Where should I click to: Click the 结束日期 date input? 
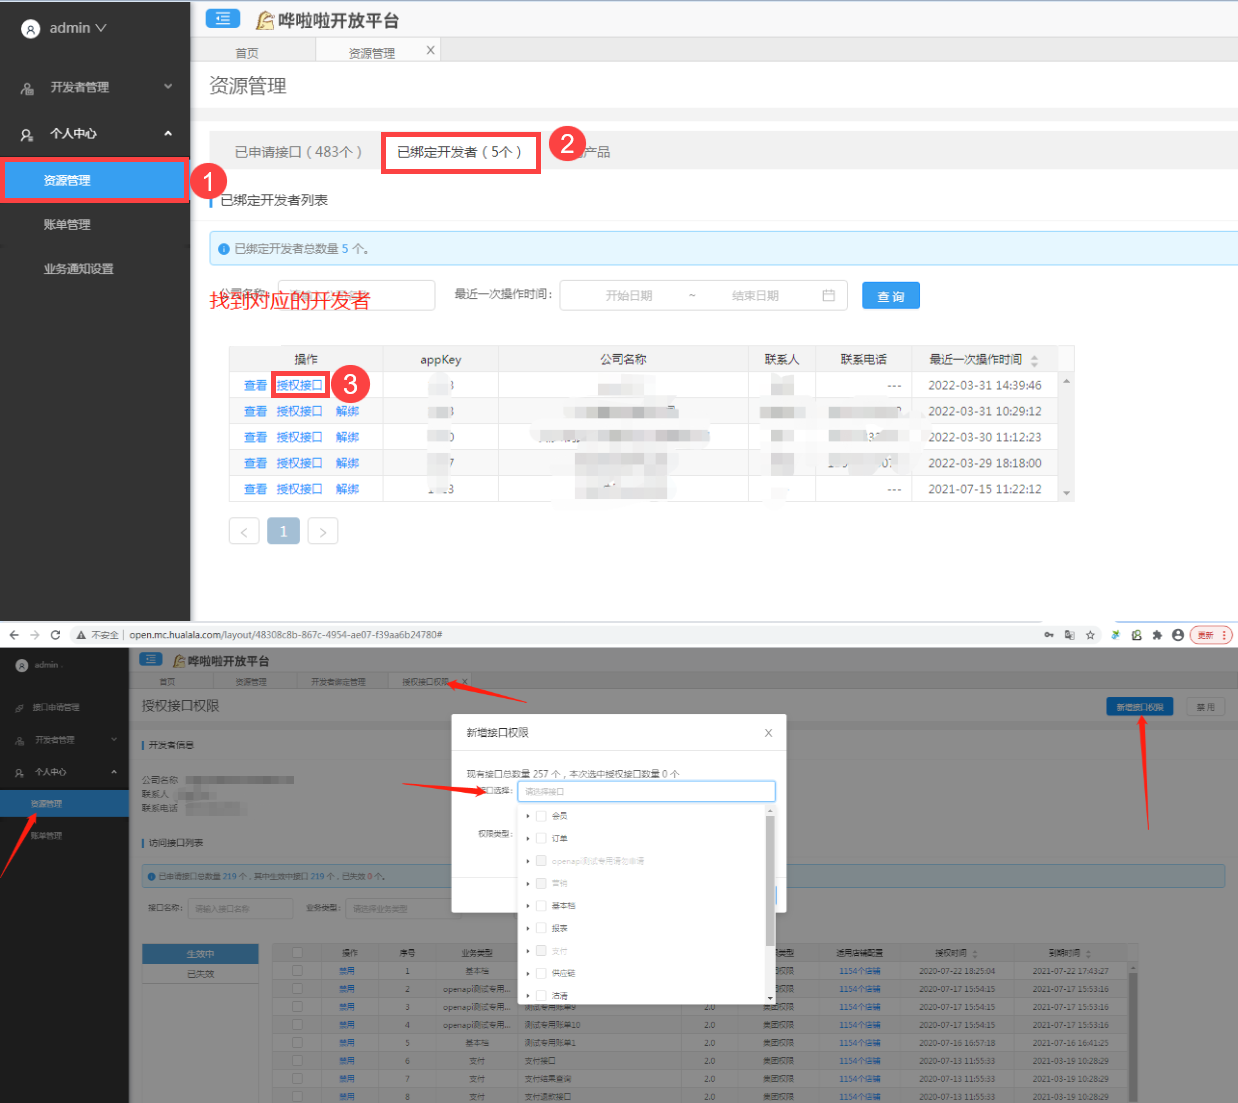(x=755, y=296)
